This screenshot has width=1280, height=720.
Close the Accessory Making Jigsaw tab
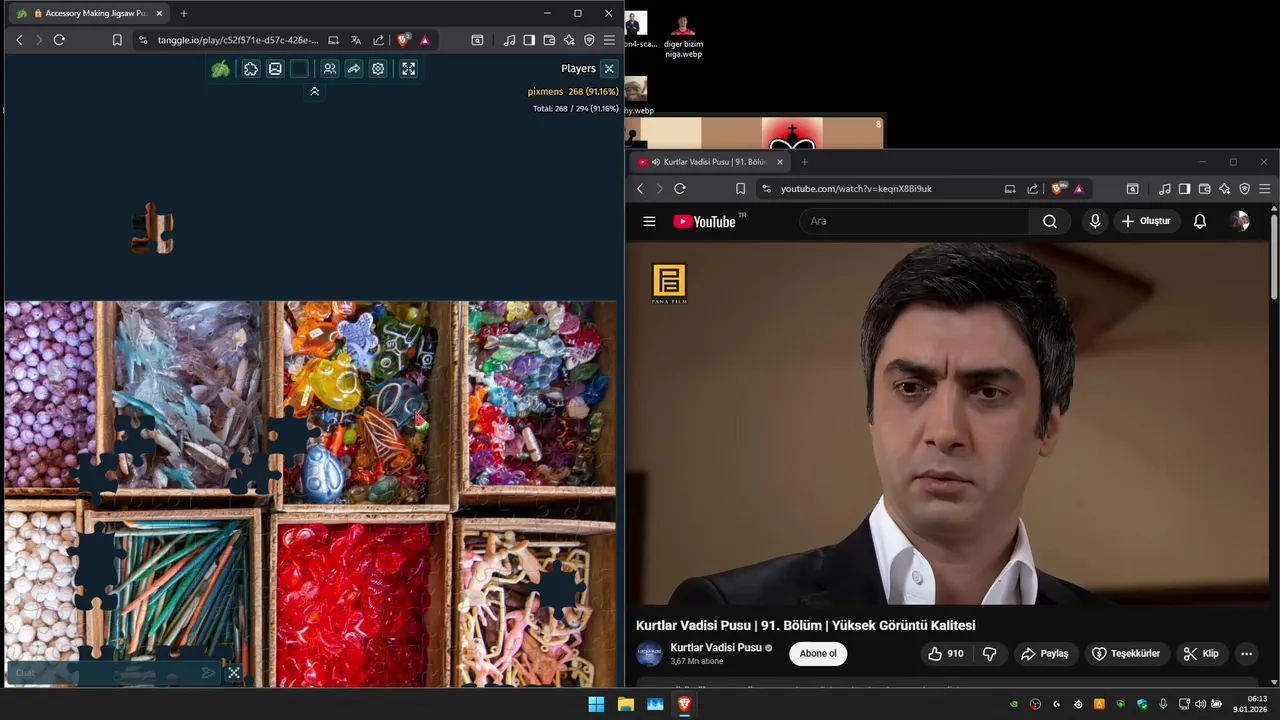pos(157,13)
